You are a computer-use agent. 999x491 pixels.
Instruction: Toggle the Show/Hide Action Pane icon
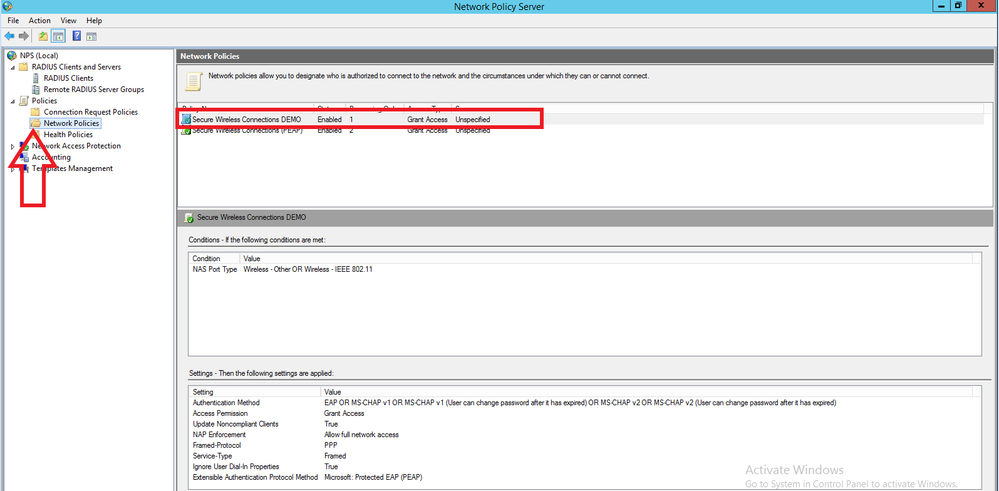pyautogui.click(x=91, y=36)
